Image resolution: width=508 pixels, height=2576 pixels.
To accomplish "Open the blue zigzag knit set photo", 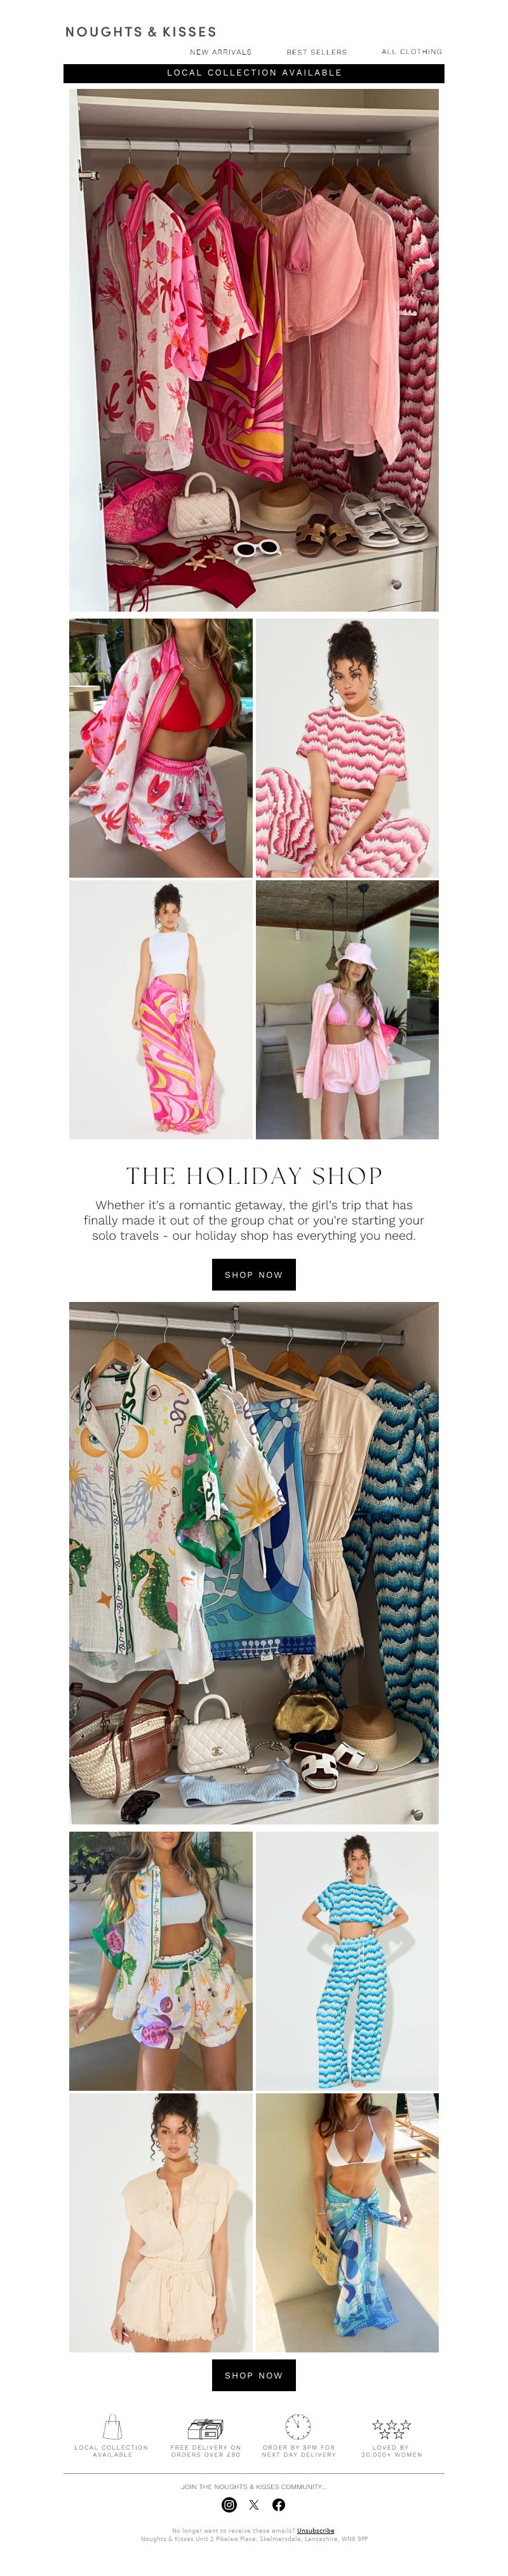I will click(x=347, y=1961).
